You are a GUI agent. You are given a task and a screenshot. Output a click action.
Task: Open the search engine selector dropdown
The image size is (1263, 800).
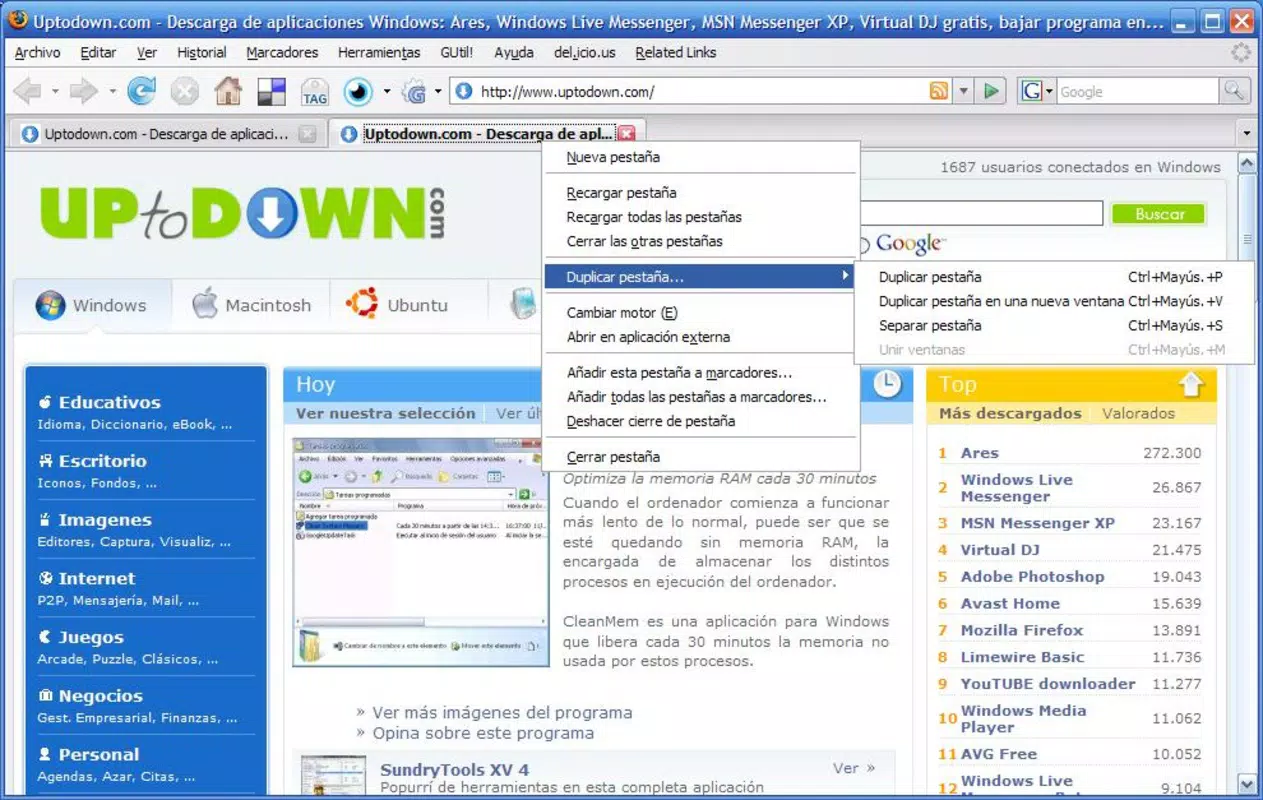[1049, 92]
